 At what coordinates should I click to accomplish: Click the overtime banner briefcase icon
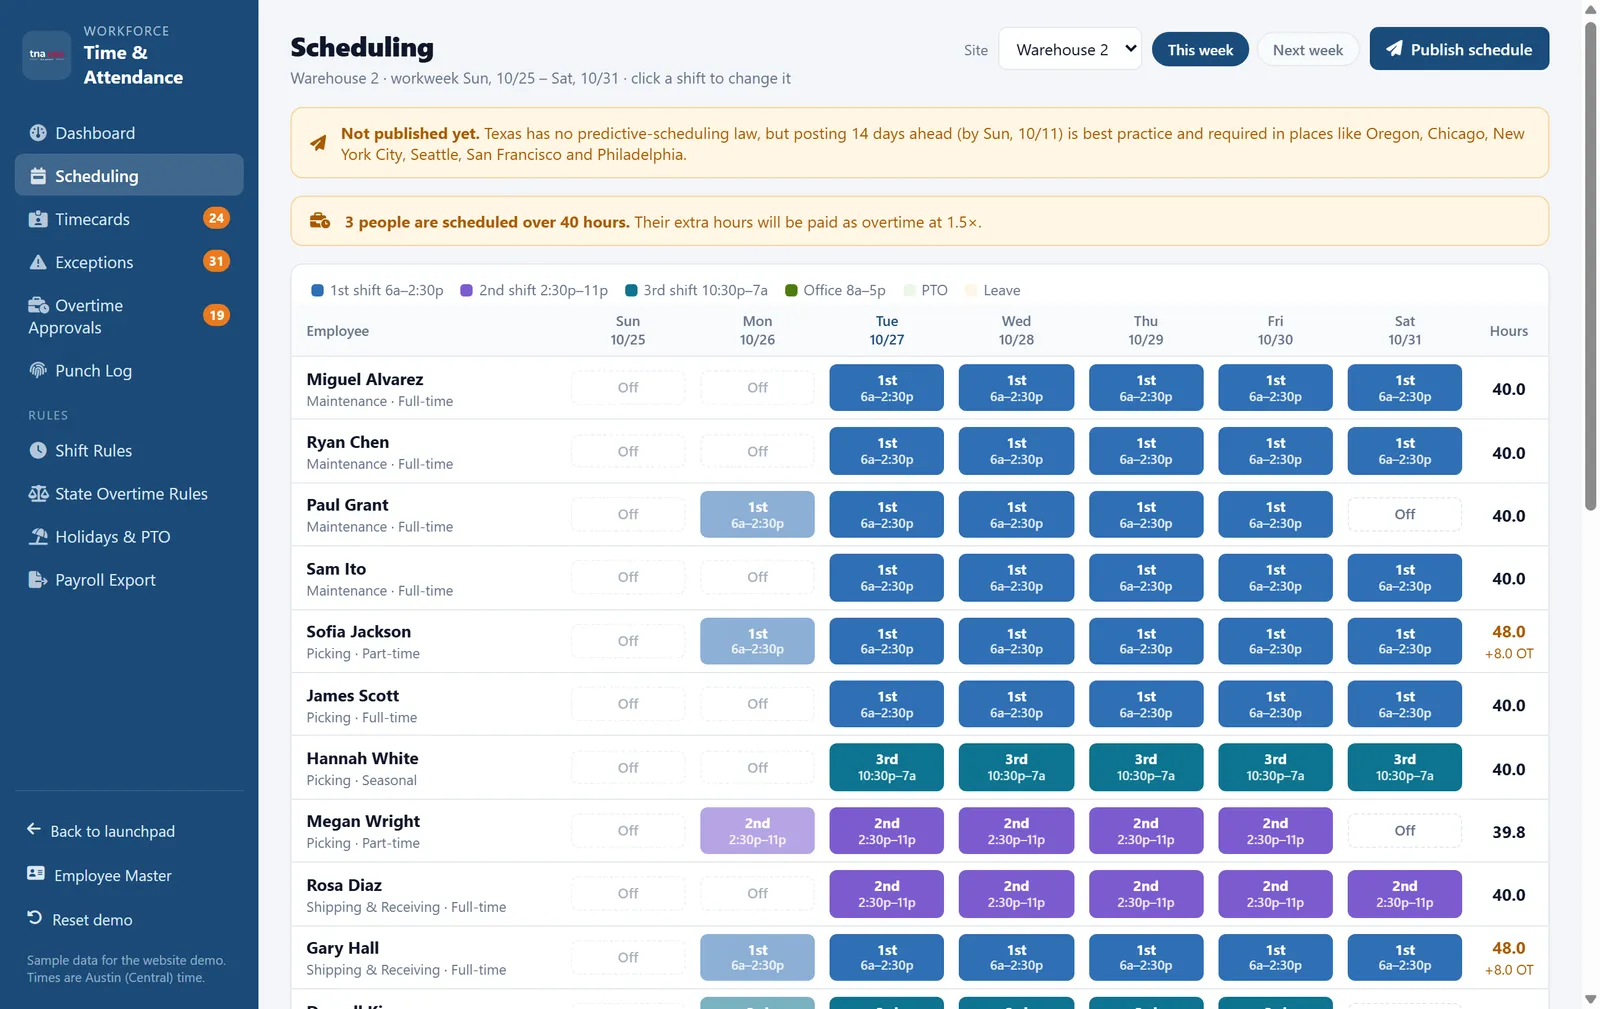tap(320, 221)
